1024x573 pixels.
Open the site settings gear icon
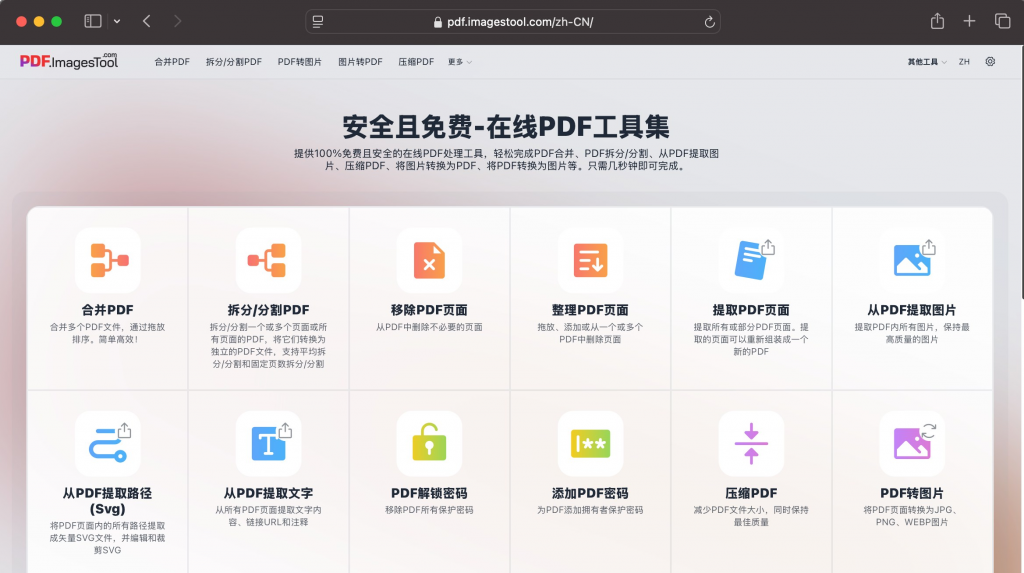click(x=990, y=61)
